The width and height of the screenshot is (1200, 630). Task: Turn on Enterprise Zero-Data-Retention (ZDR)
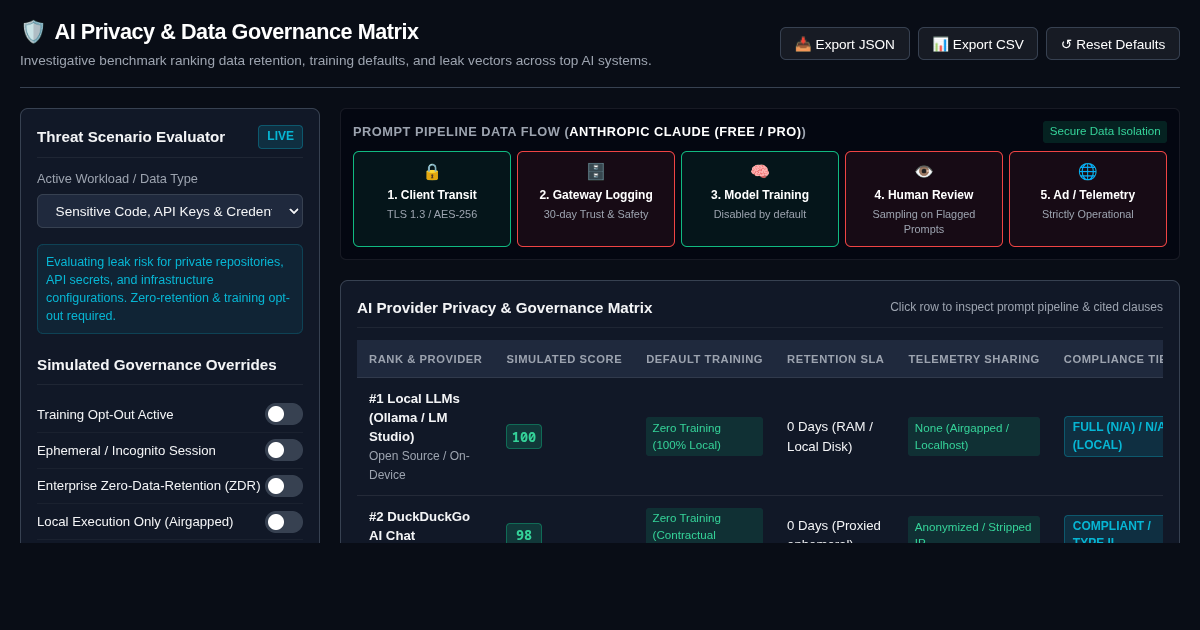tap(284, 486)
